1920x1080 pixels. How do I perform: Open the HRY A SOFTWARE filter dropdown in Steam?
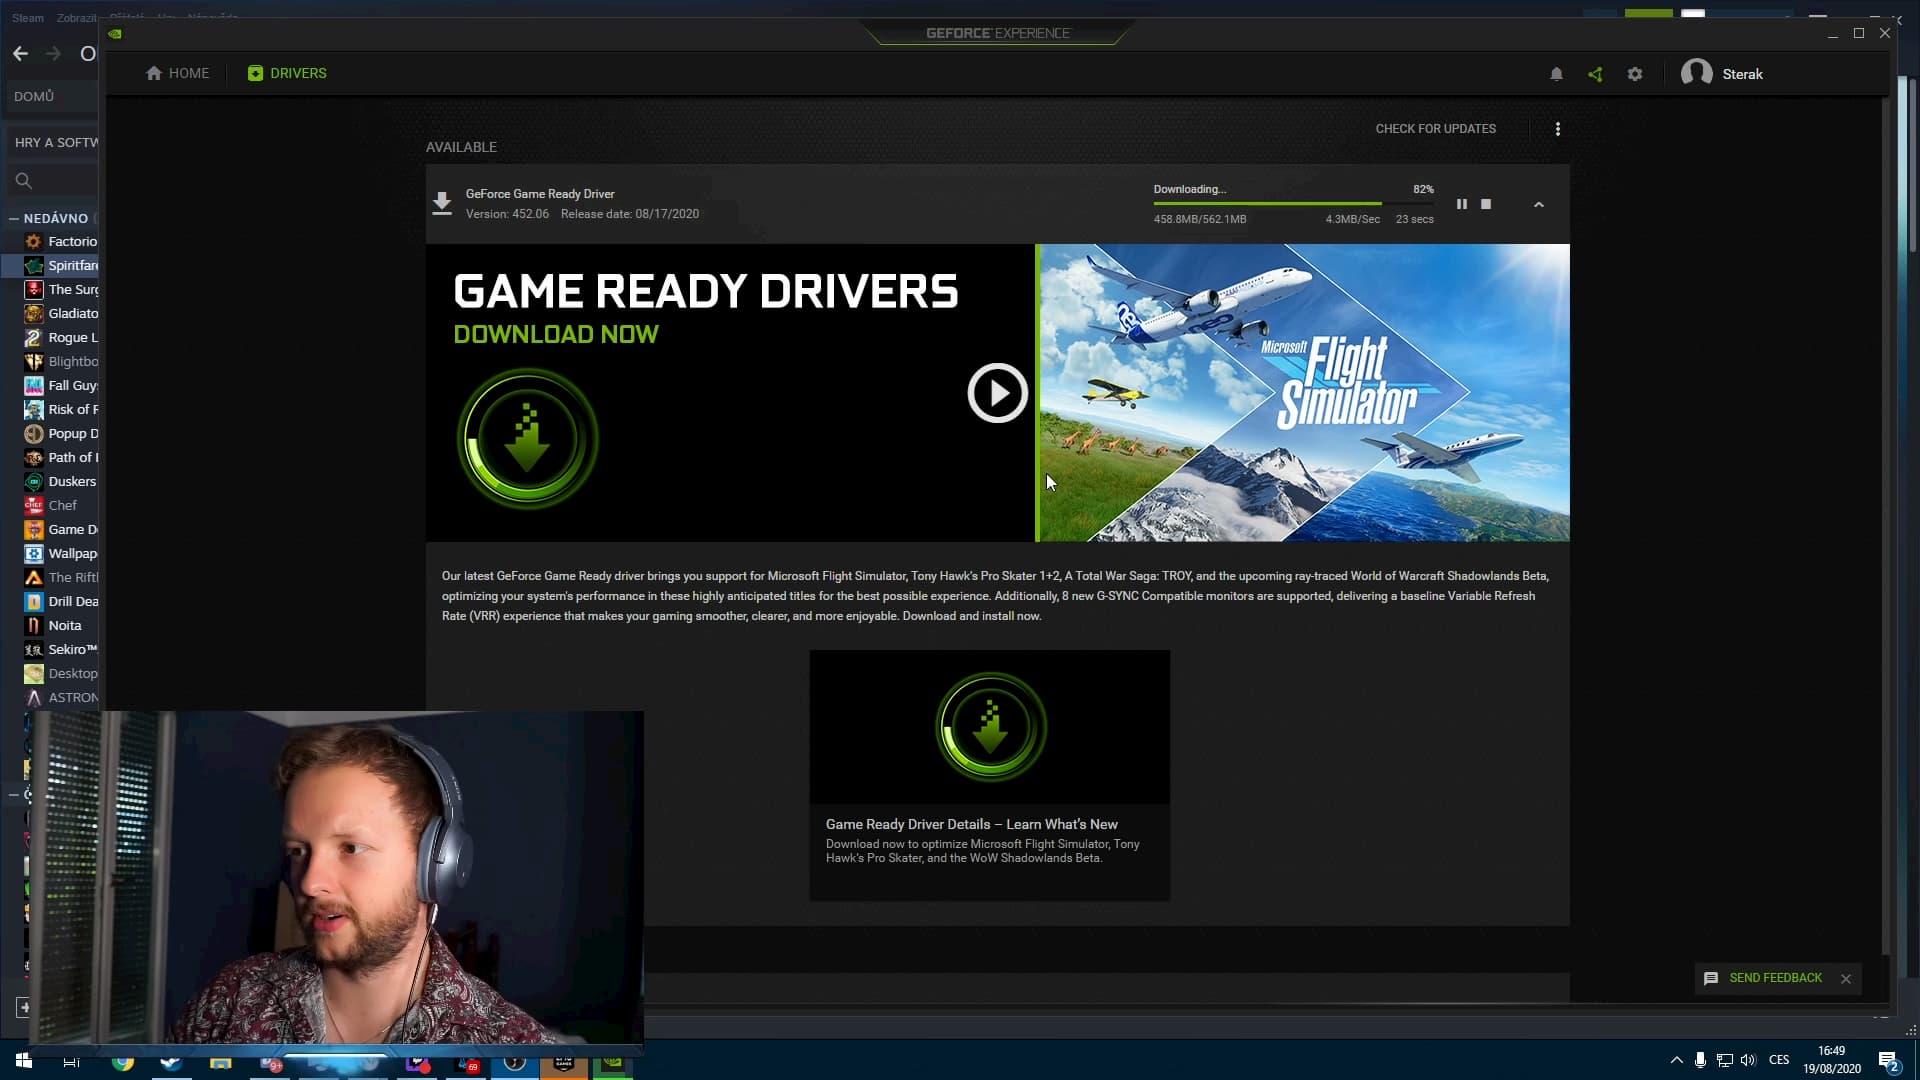tap(53, 142)
